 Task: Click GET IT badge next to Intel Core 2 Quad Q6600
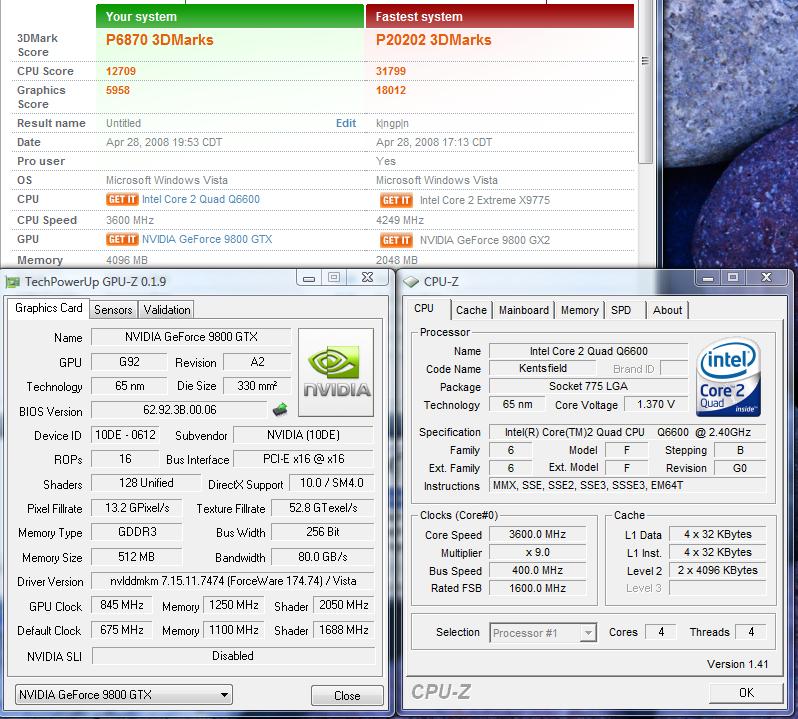pyautogui.click(x=122, y=199)
